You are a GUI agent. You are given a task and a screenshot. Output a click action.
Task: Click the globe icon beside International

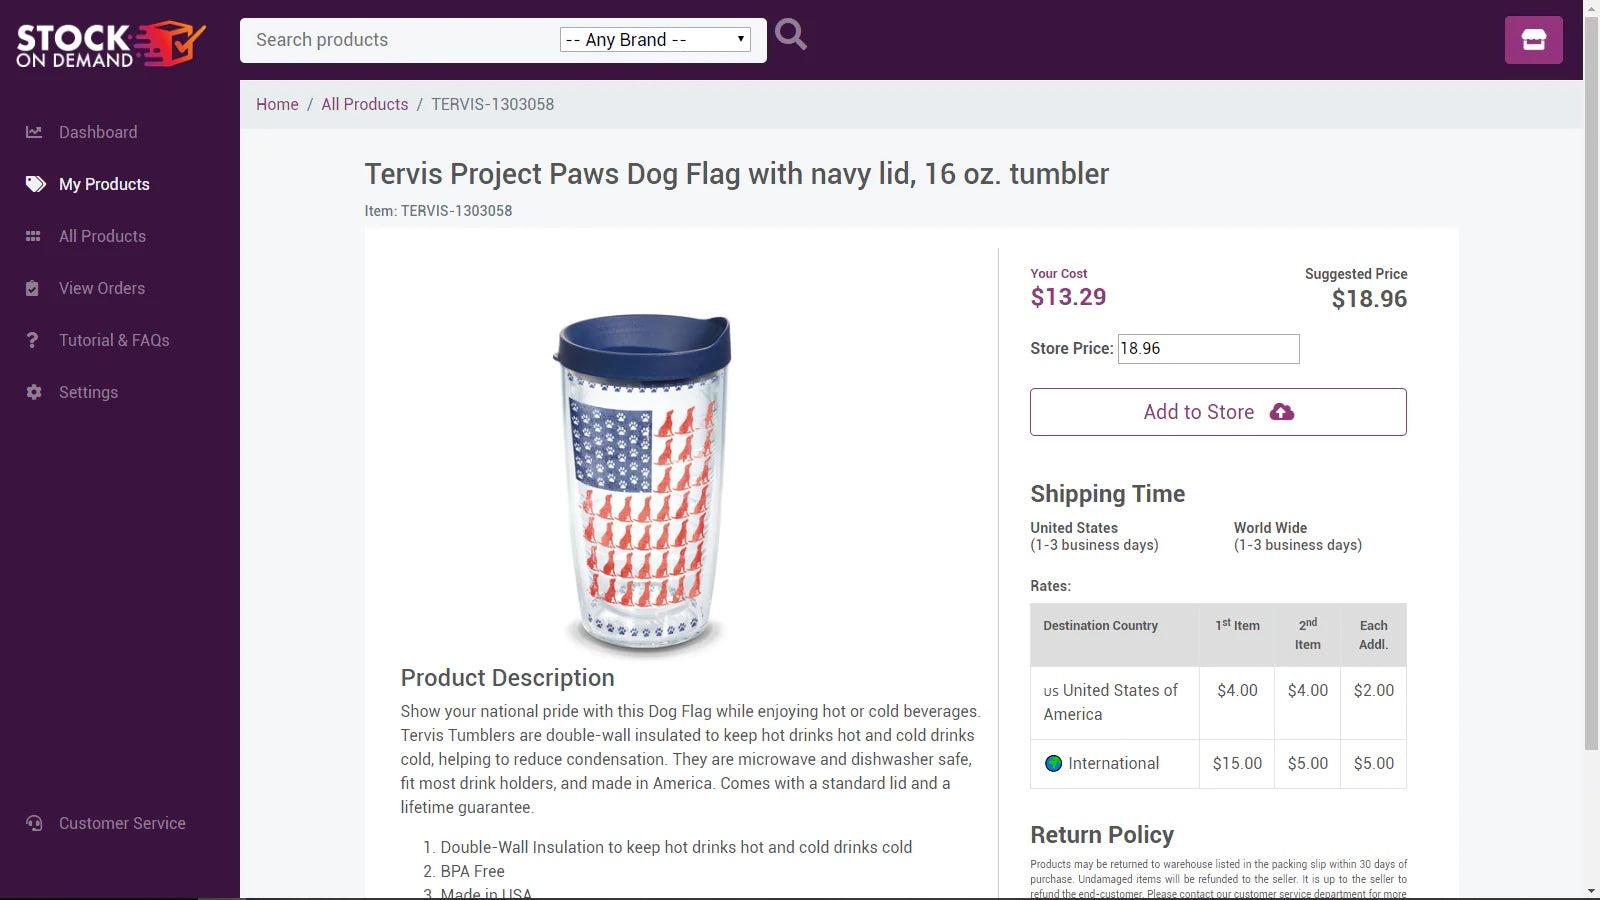(1053, 763)
